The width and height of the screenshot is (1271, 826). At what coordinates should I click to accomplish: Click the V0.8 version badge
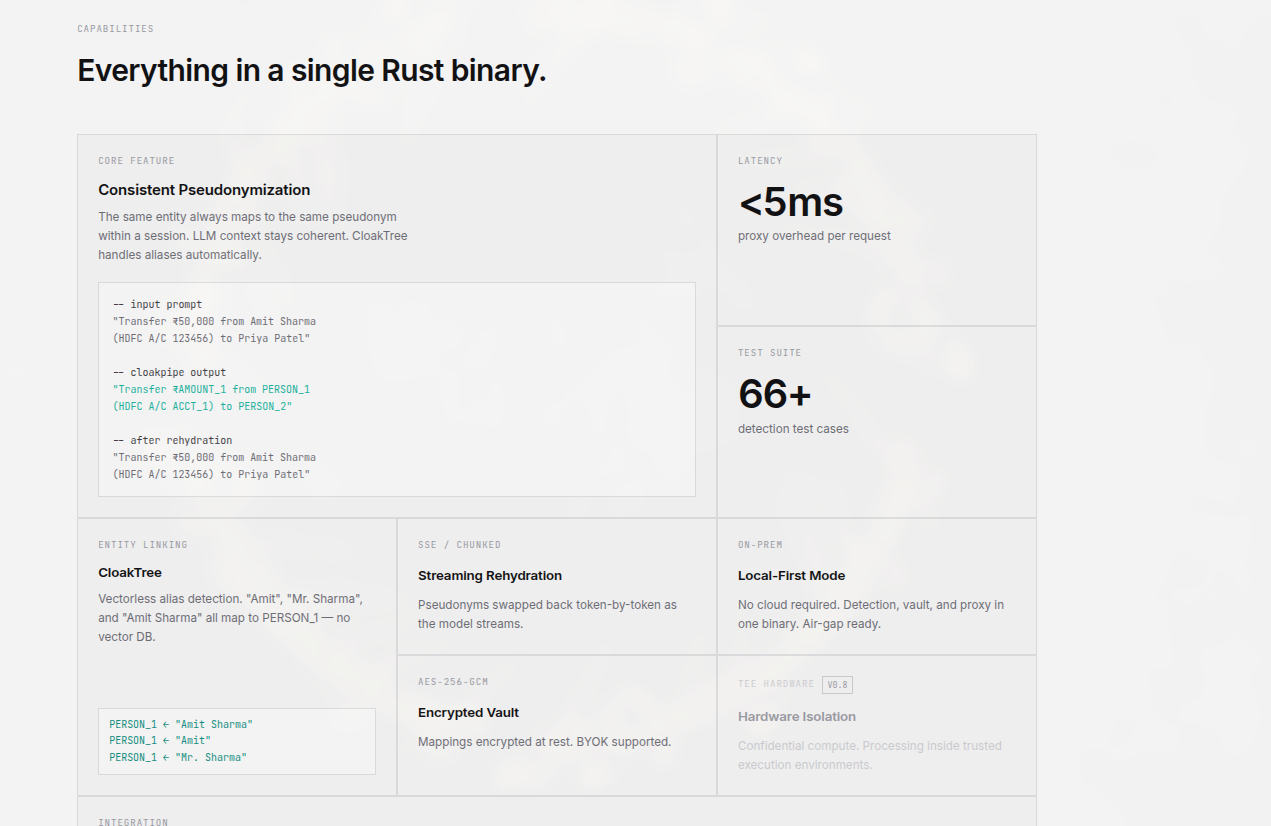pos(837,685)
